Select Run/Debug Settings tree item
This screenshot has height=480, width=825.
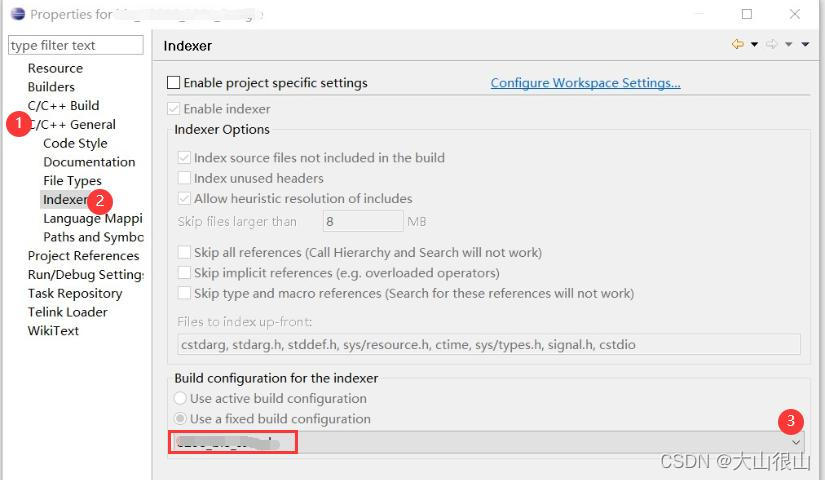pos(85,275)
